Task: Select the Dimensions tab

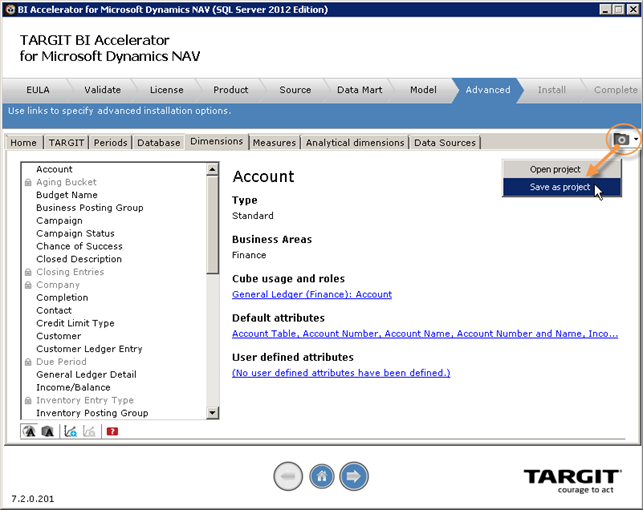Action: click(x=217, y=141)
